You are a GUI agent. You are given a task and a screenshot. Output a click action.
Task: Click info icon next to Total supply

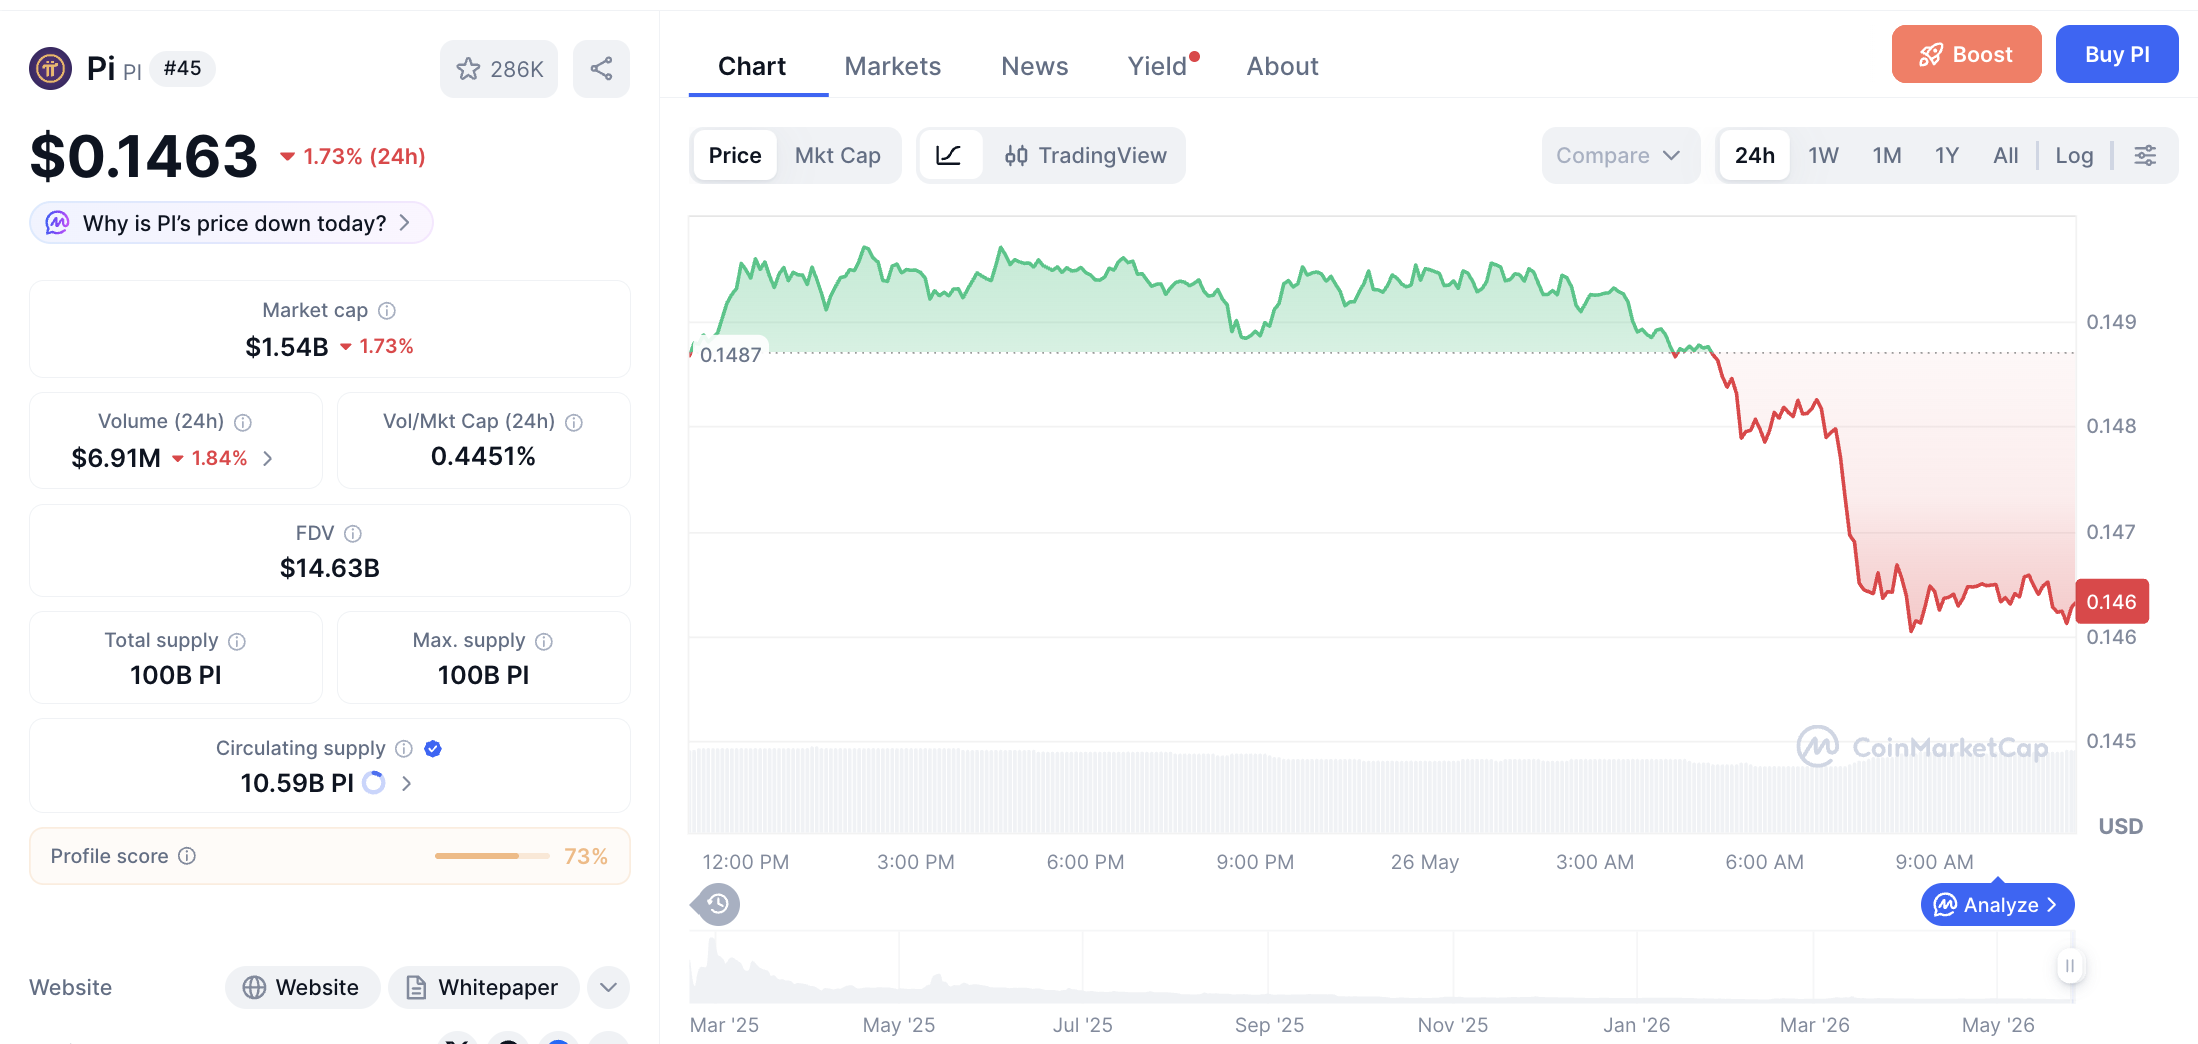tap(237, 641)
